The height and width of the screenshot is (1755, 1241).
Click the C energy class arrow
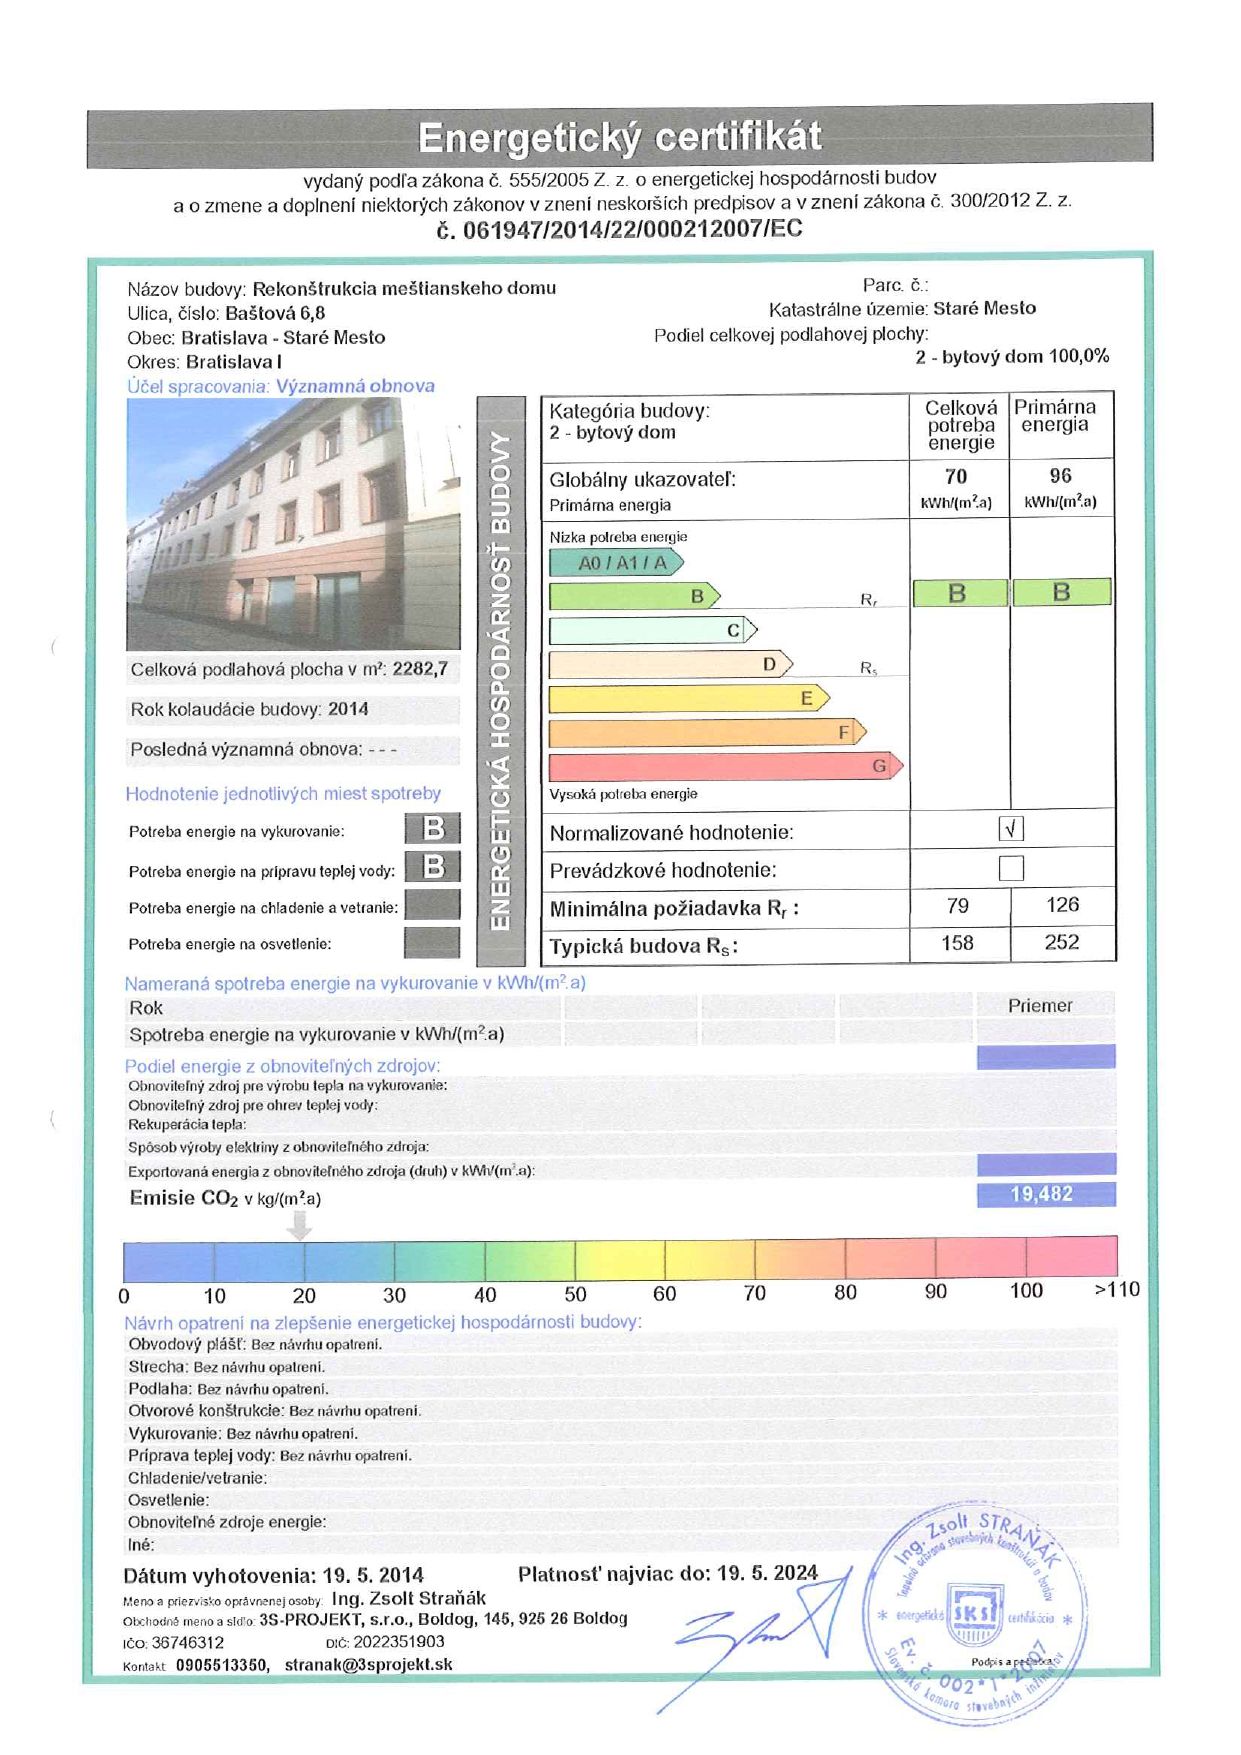653,630
